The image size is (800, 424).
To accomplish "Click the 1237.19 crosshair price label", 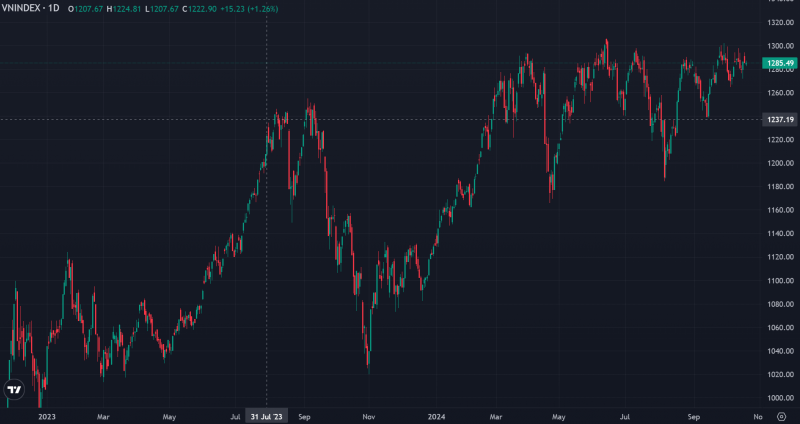I will pos(780,120).
